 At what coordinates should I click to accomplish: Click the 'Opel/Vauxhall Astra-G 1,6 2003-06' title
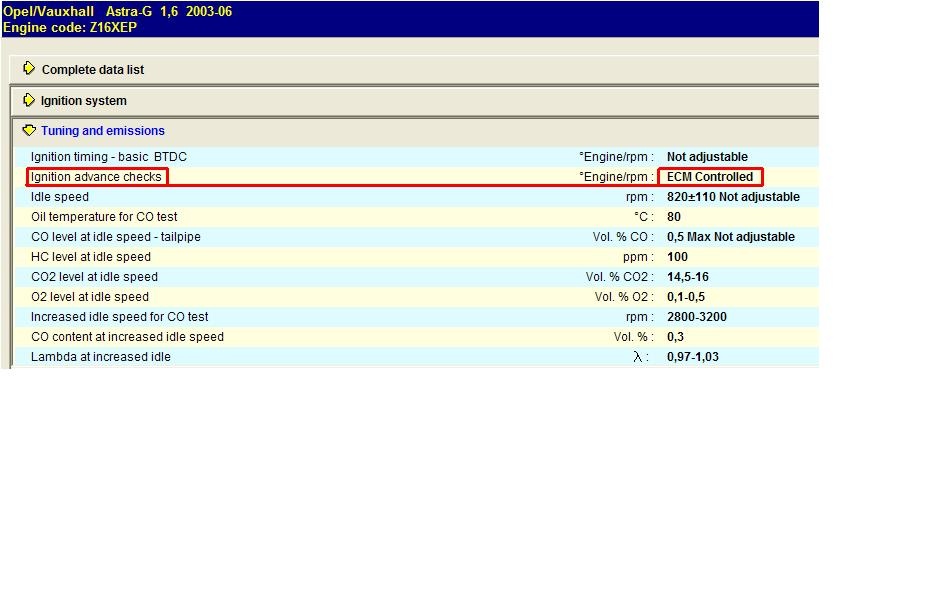coord(118,12)
